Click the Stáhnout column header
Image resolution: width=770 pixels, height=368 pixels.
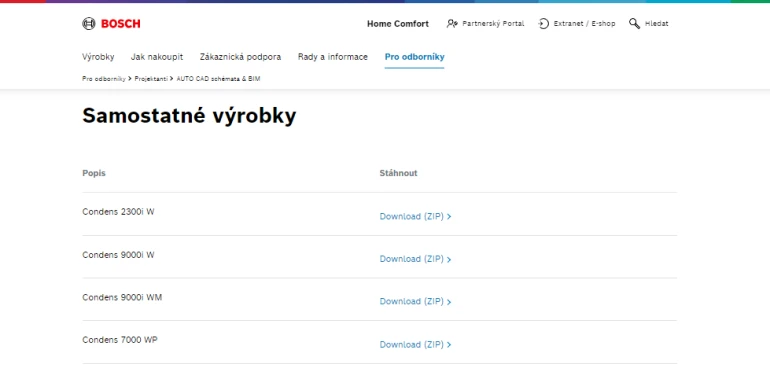coord(398,173)
